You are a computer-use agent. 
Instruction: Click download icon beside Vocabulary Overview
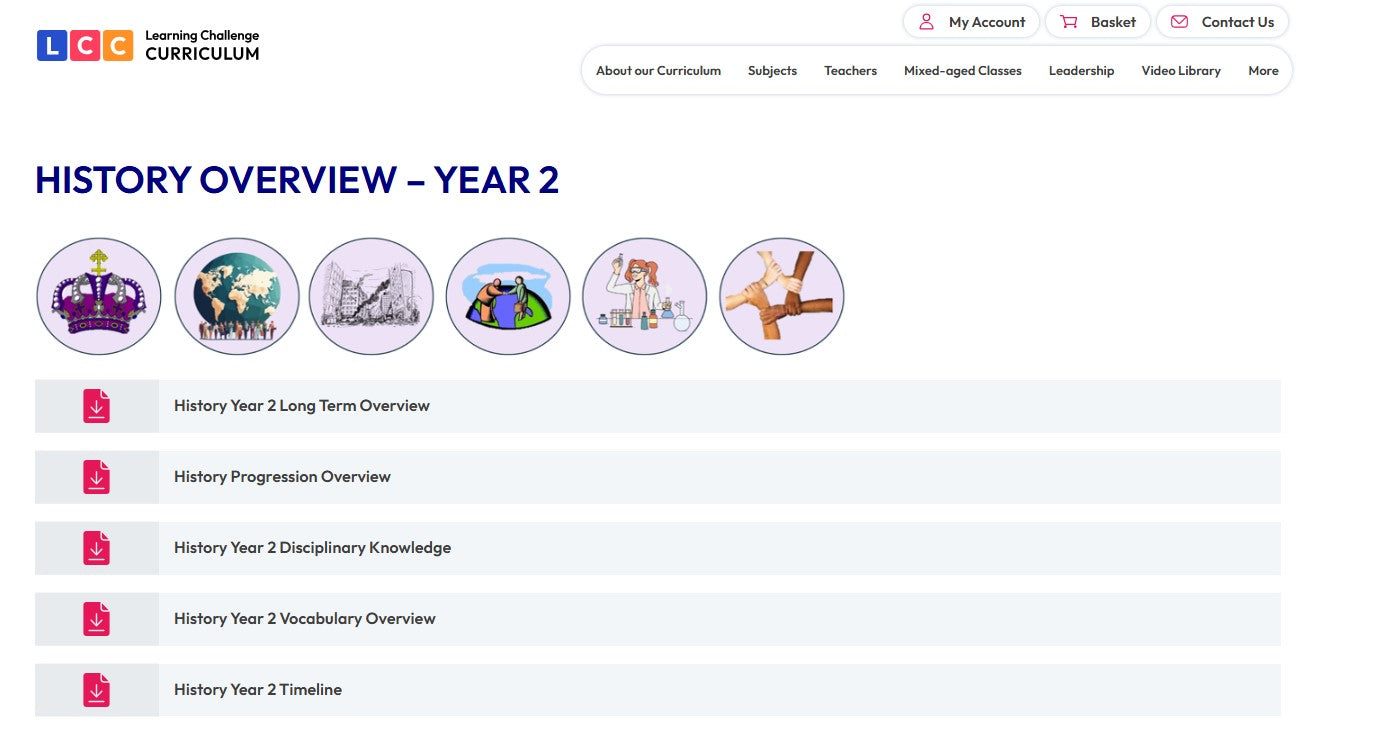(x=96, y=619)
